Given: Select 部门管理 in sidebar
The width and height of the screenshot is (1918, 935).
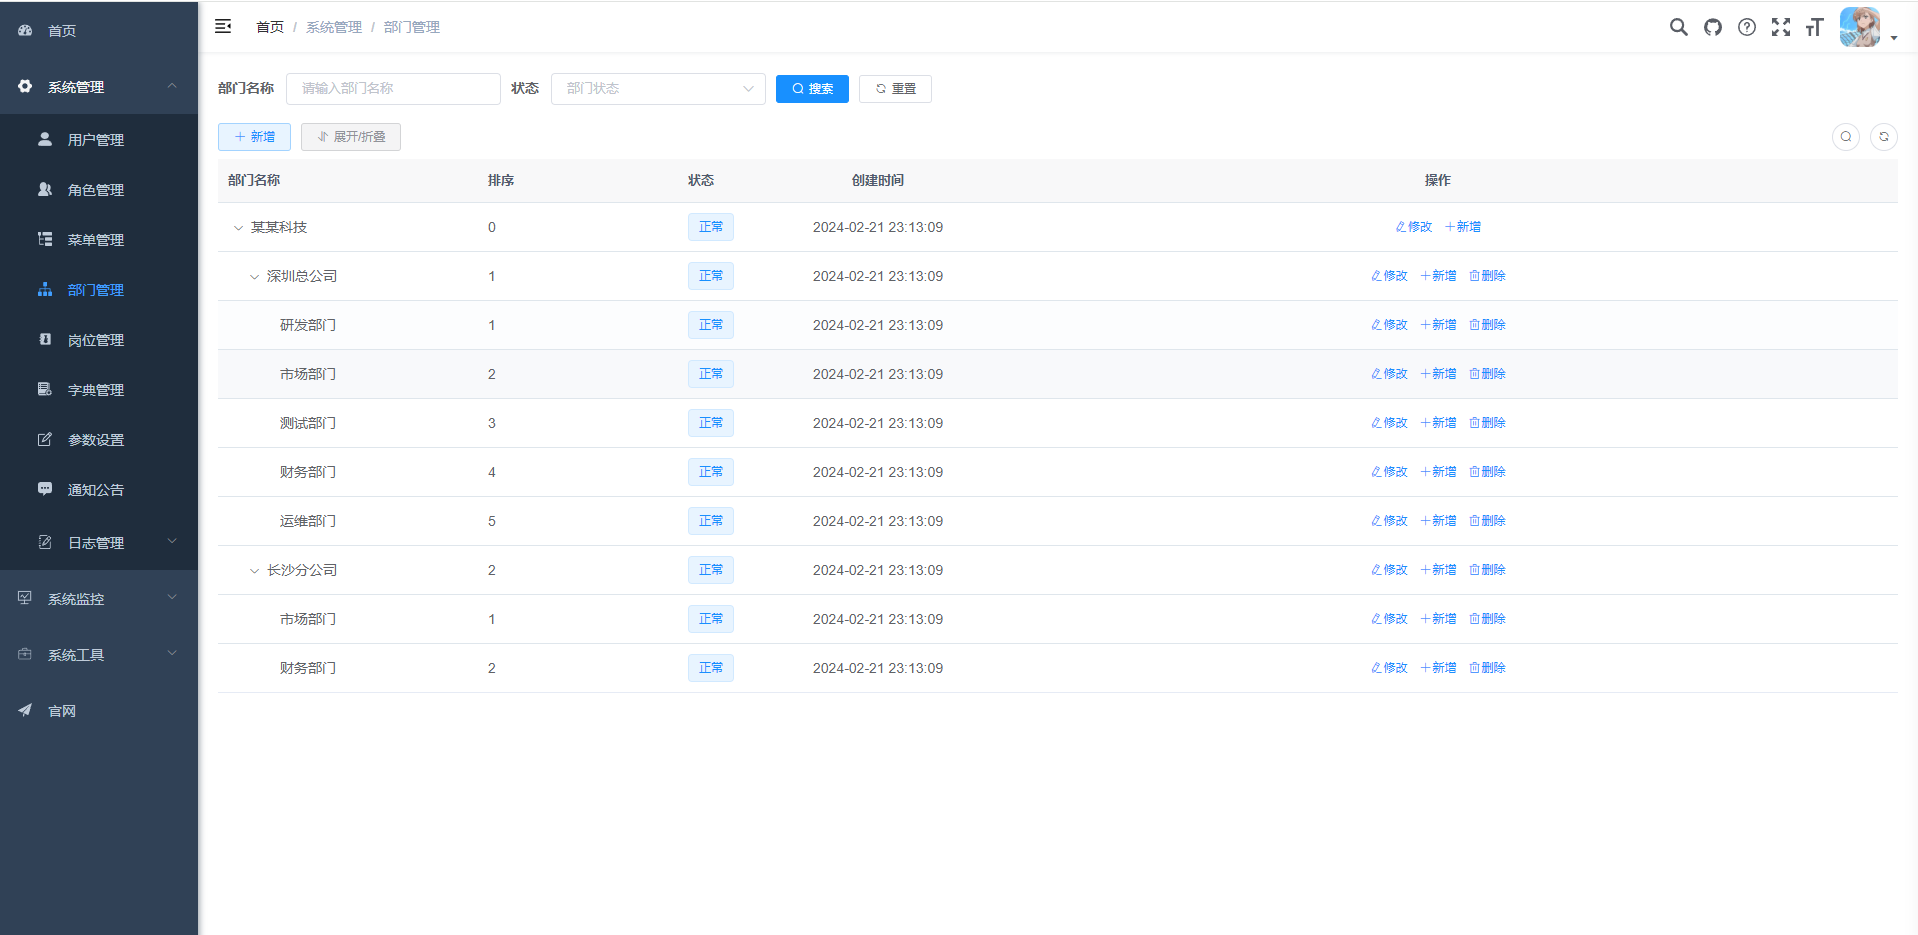Looking at the screenshot, I should [99, 290].
